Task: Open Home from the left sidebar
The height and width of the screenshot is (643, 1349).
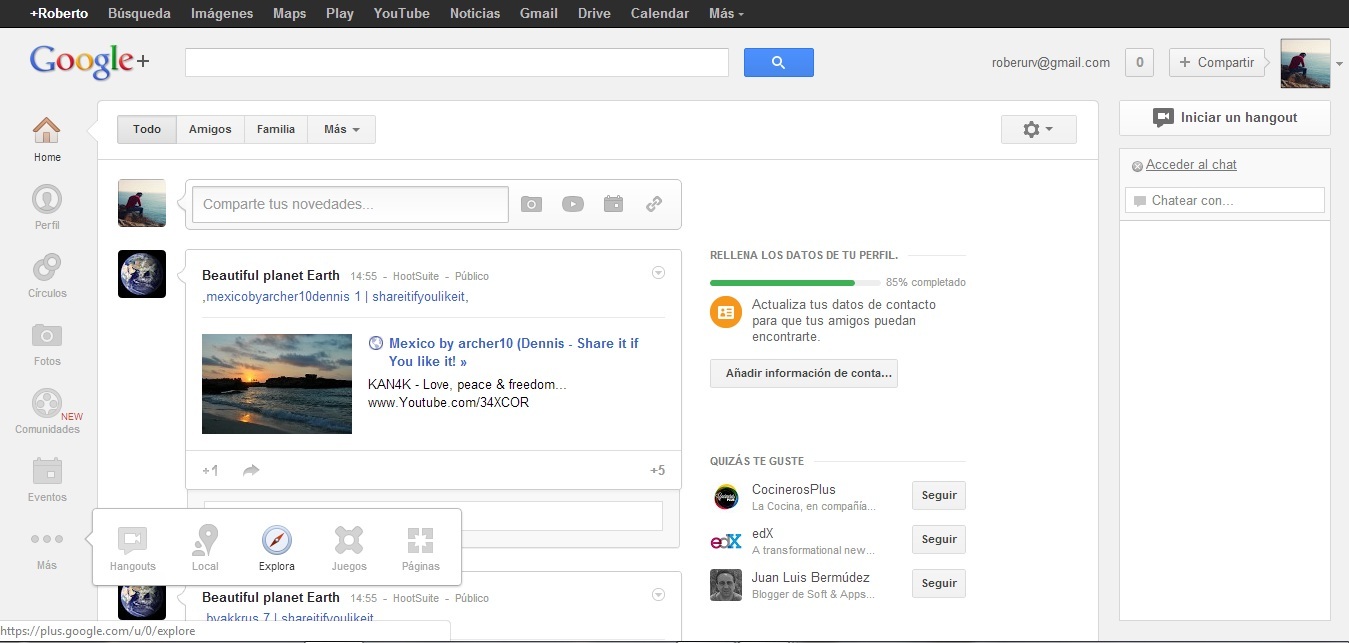Action: [x=46, y=137]
